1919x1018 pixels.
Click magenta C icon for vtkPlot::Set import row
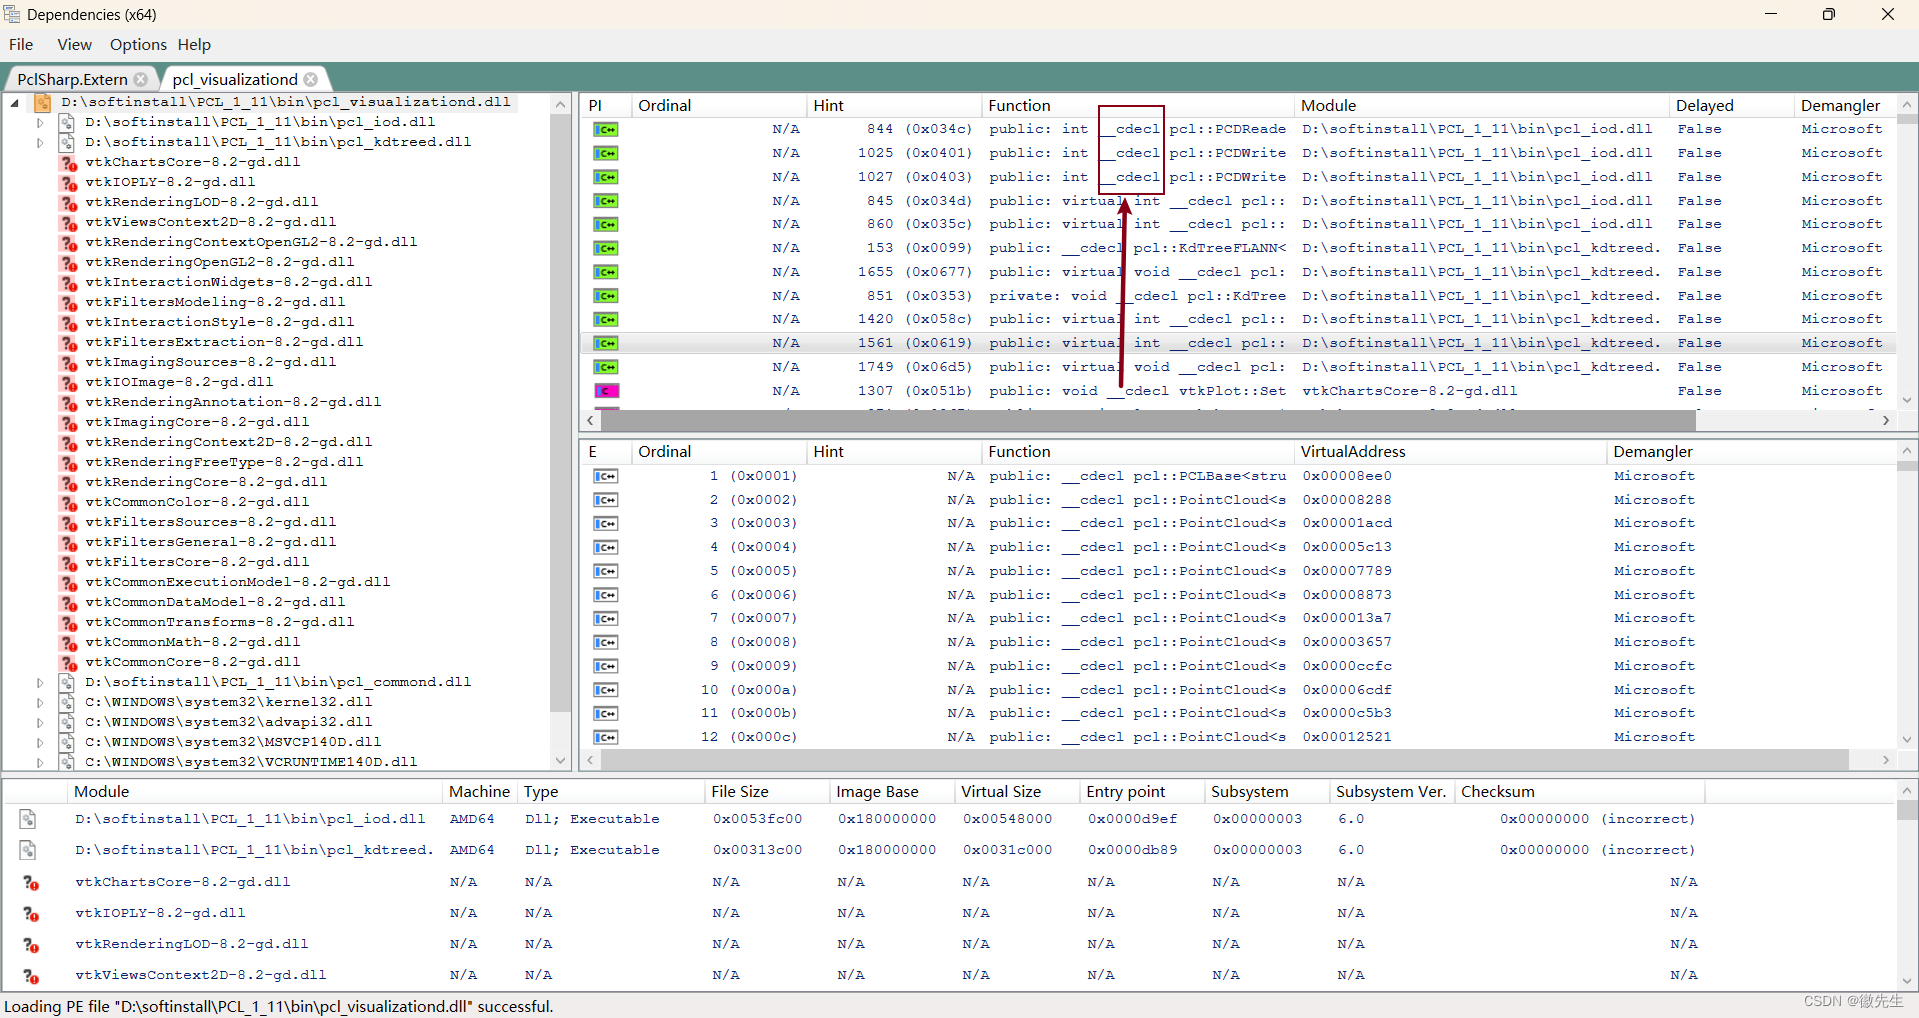click(x=606, y=391)
